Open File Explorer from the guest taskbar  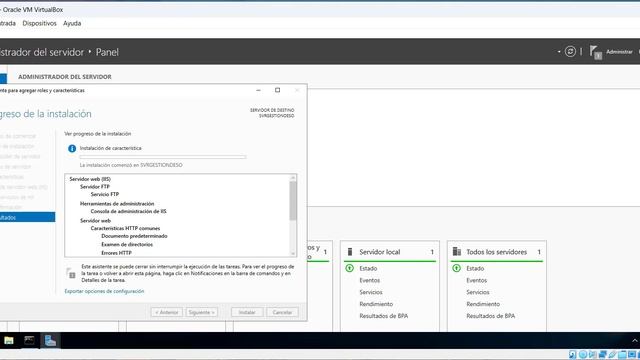(9, 340)
